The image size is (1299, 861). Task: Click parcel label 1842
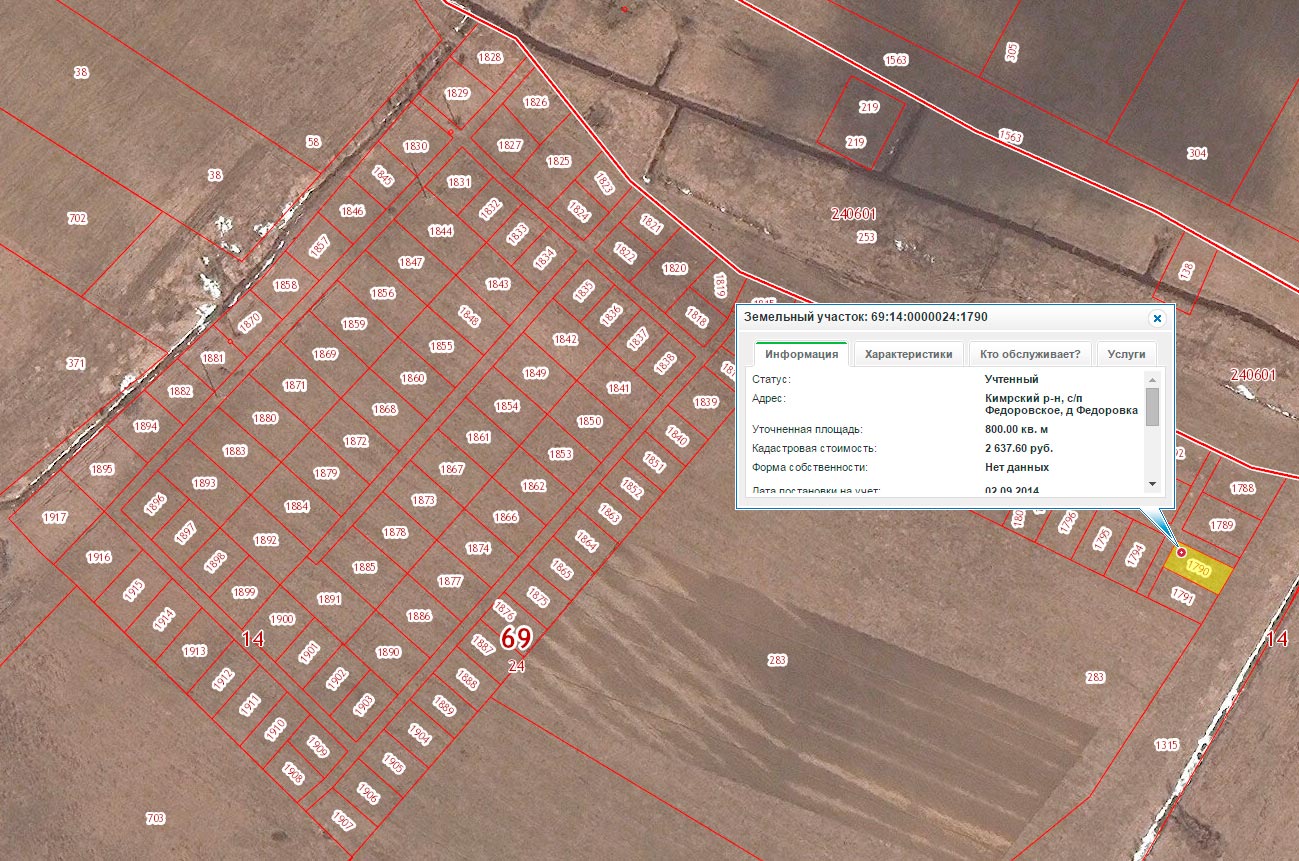pyautogui.click(x=565, y=339)
